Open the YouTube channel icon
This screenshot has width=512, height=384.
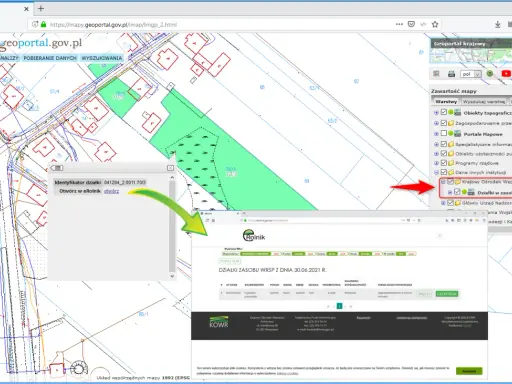coord(506,73)
